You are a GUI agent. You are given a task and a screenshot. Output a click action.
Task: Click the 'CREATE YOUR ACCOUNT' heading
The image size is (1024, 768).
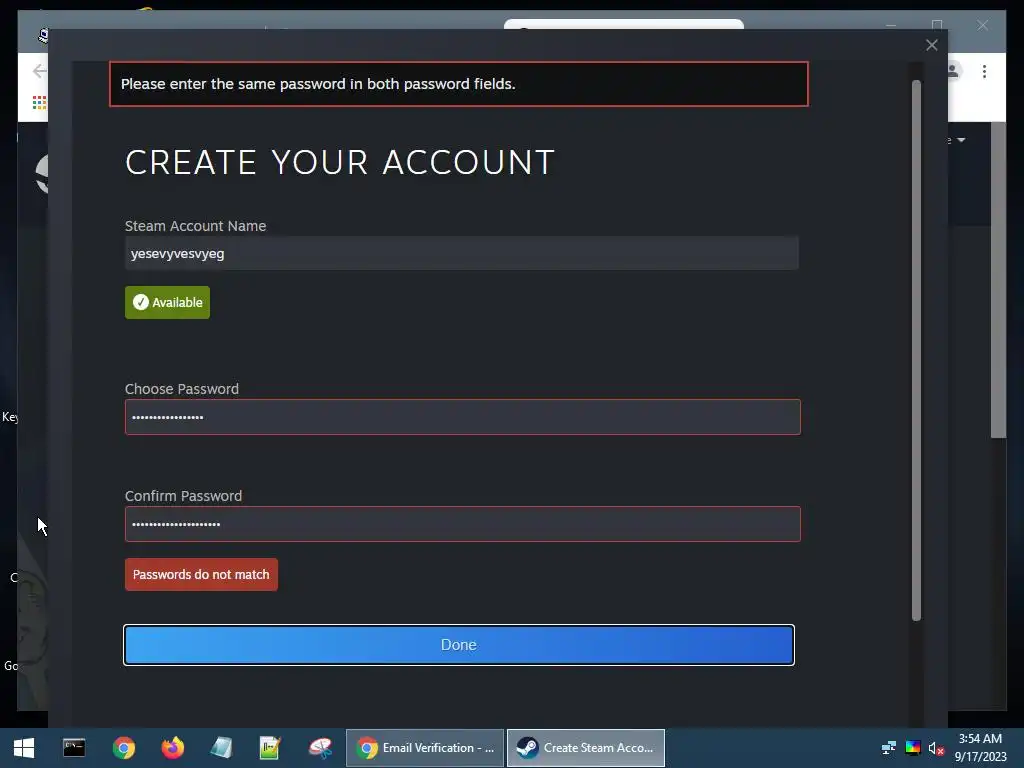340,162
